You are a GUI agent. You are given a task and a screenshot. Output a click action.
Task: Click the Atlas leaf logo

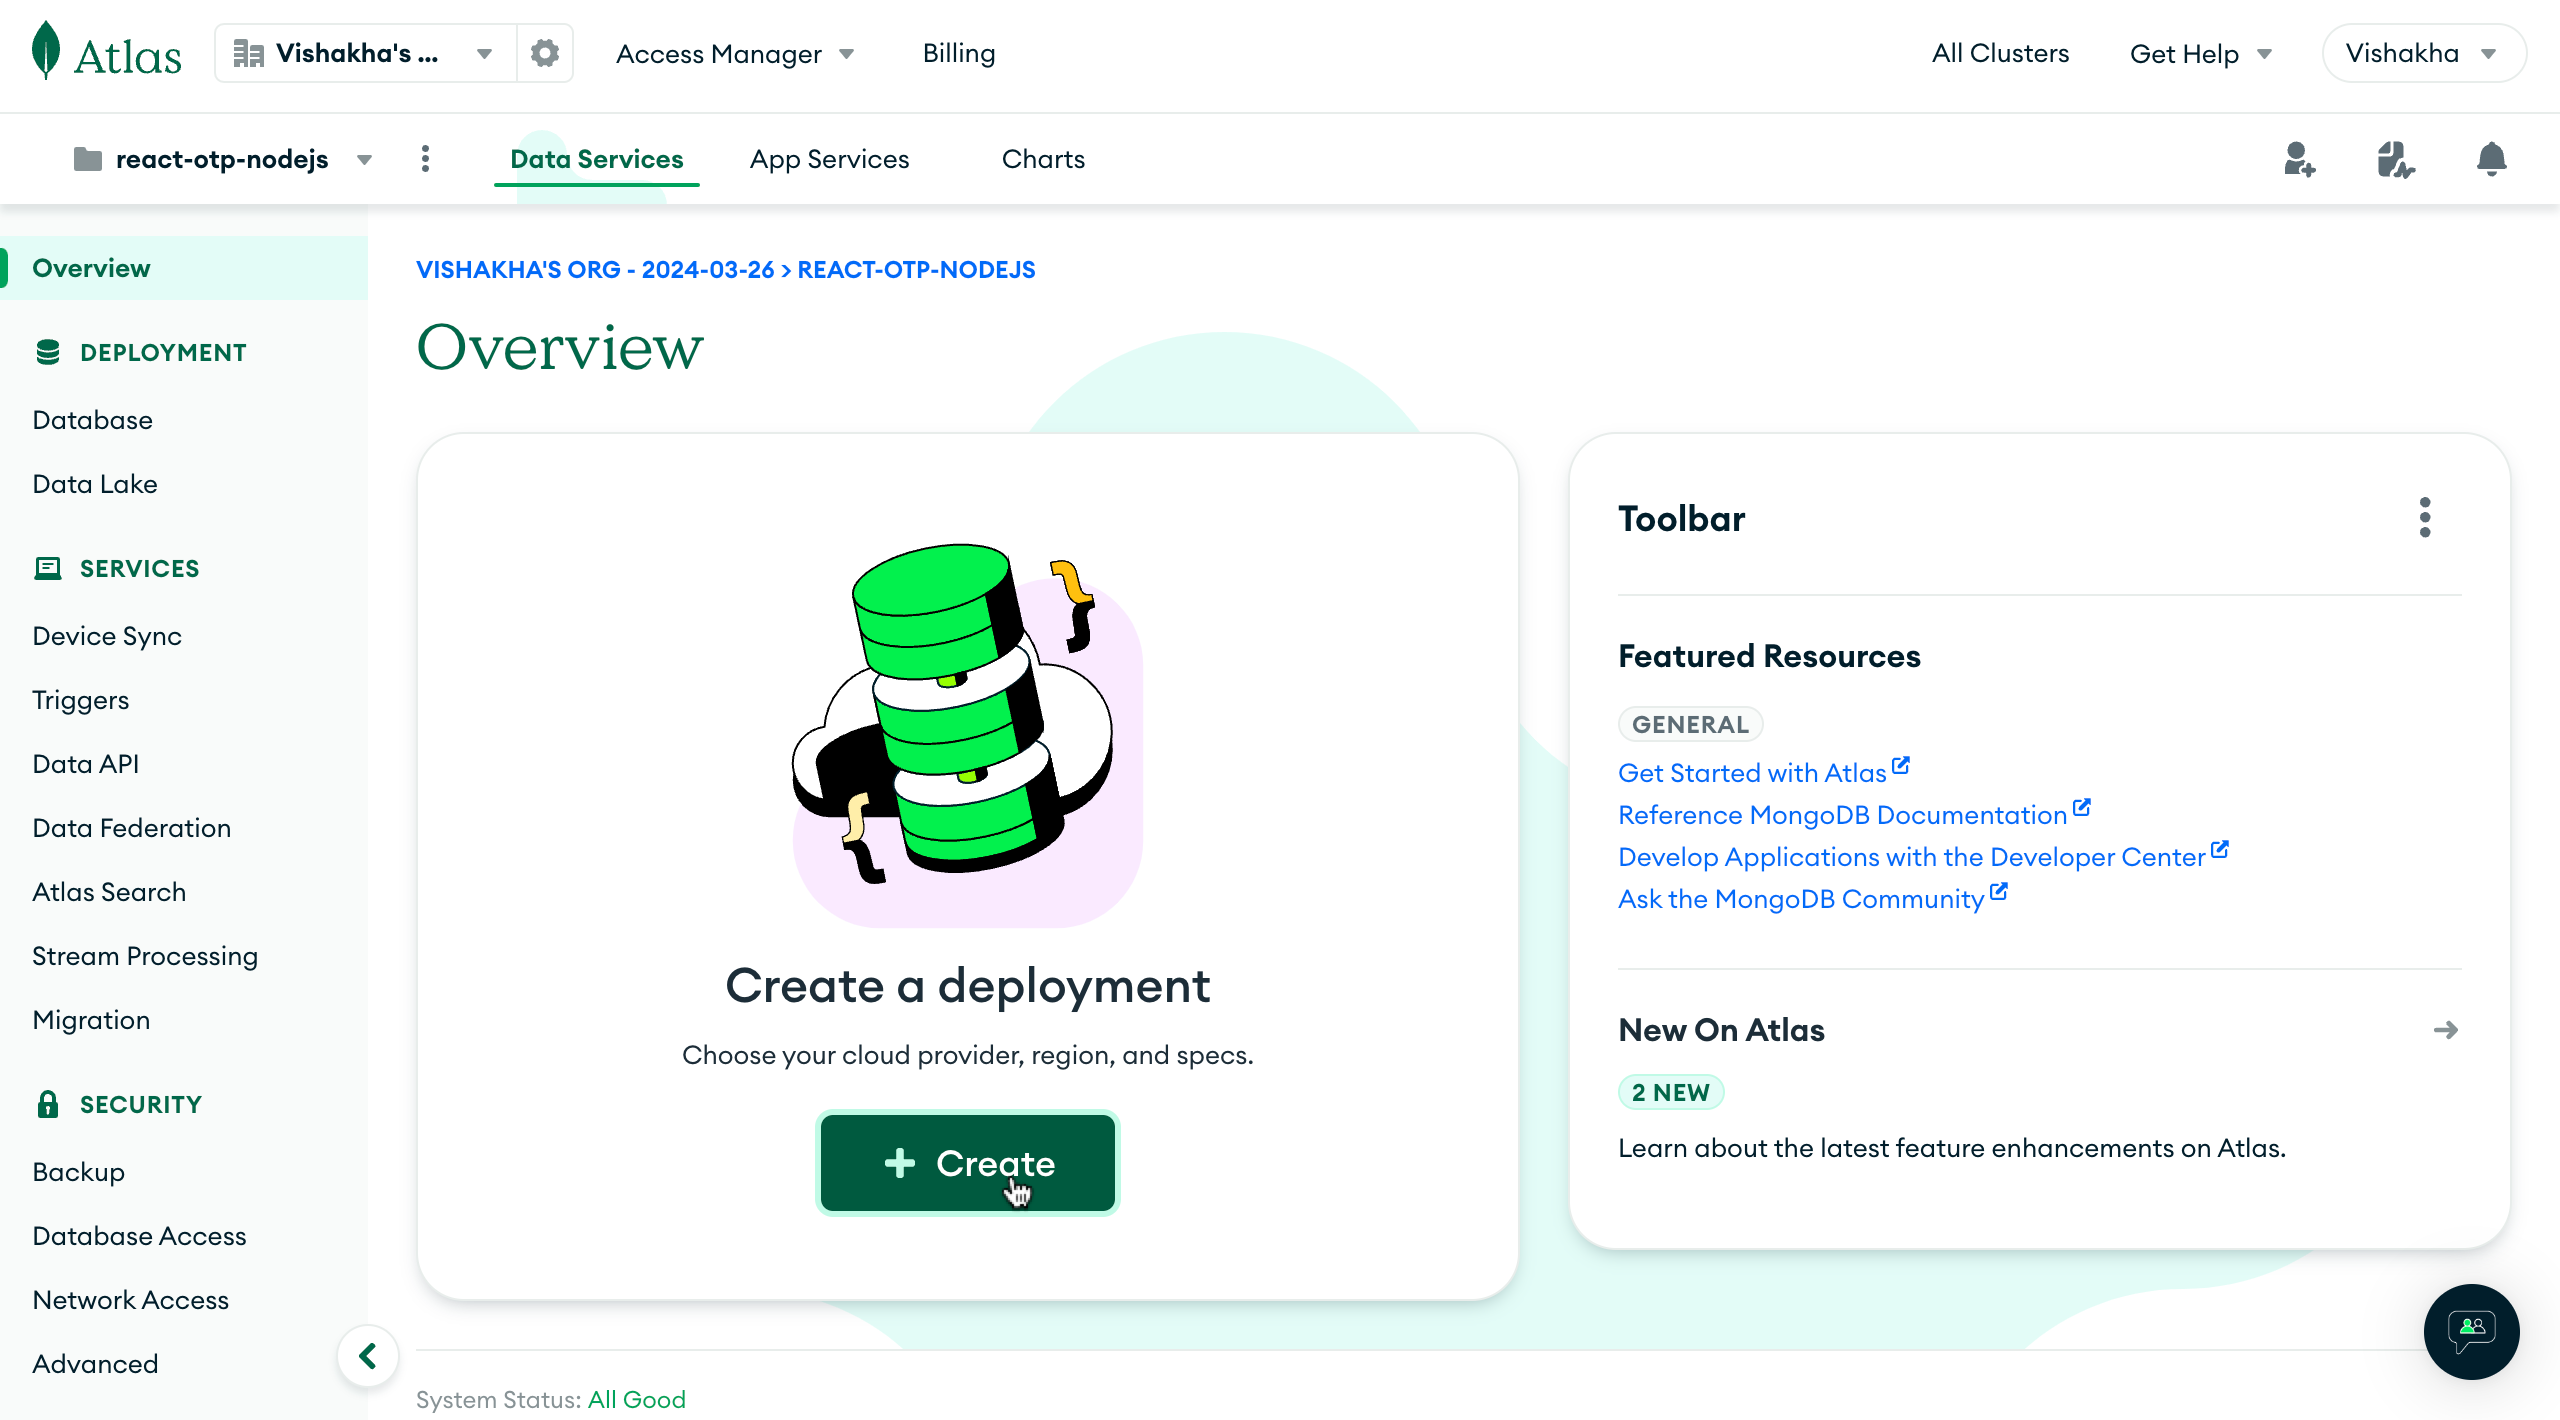(x=46, y=51)
